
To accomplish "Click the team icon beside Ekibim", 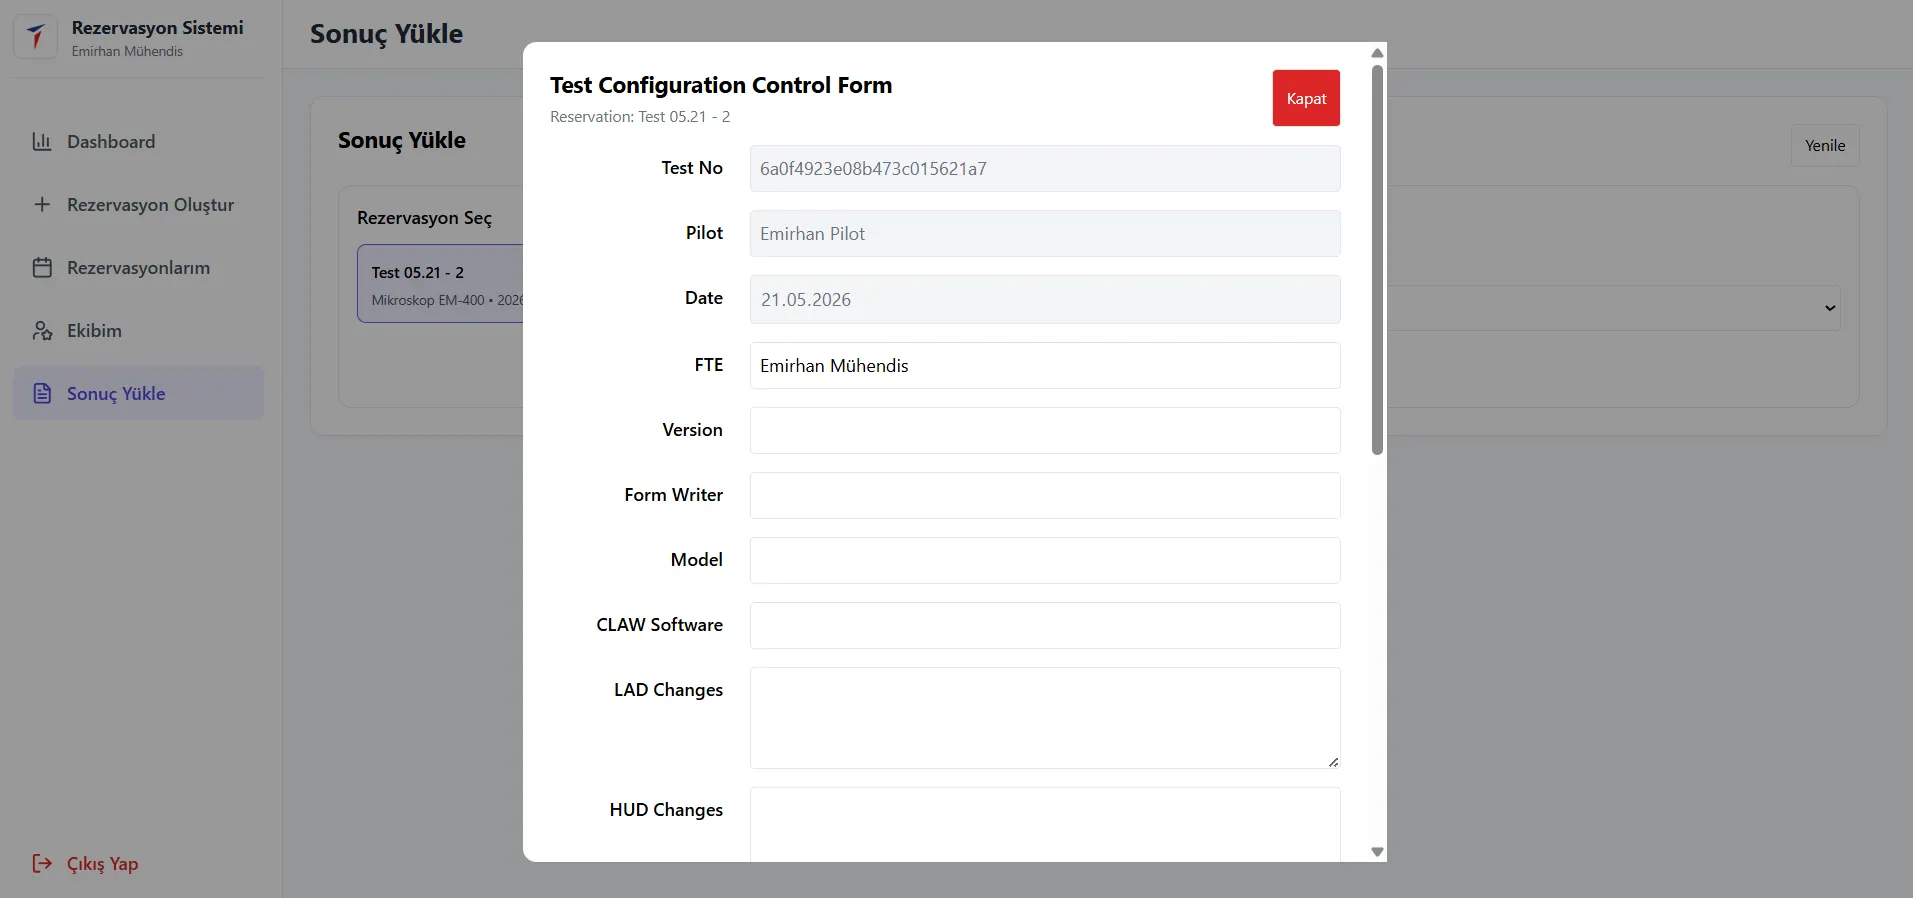I will point(42,331).
